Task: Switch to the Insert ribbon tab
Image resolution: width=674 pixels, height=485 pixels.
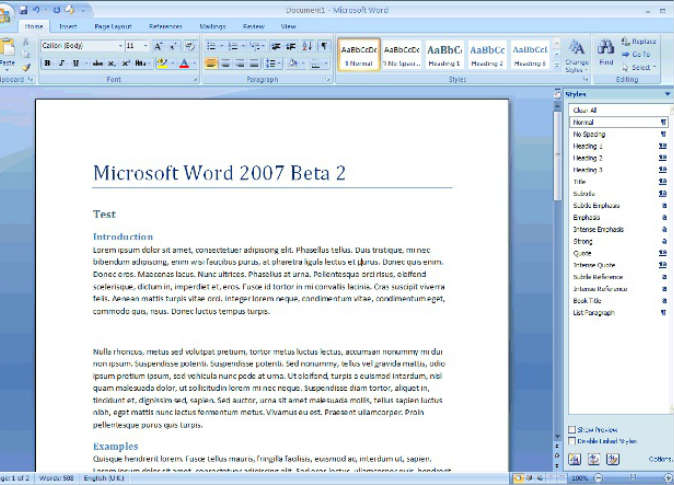Action: pyautogui.click(x=68, y=26)
